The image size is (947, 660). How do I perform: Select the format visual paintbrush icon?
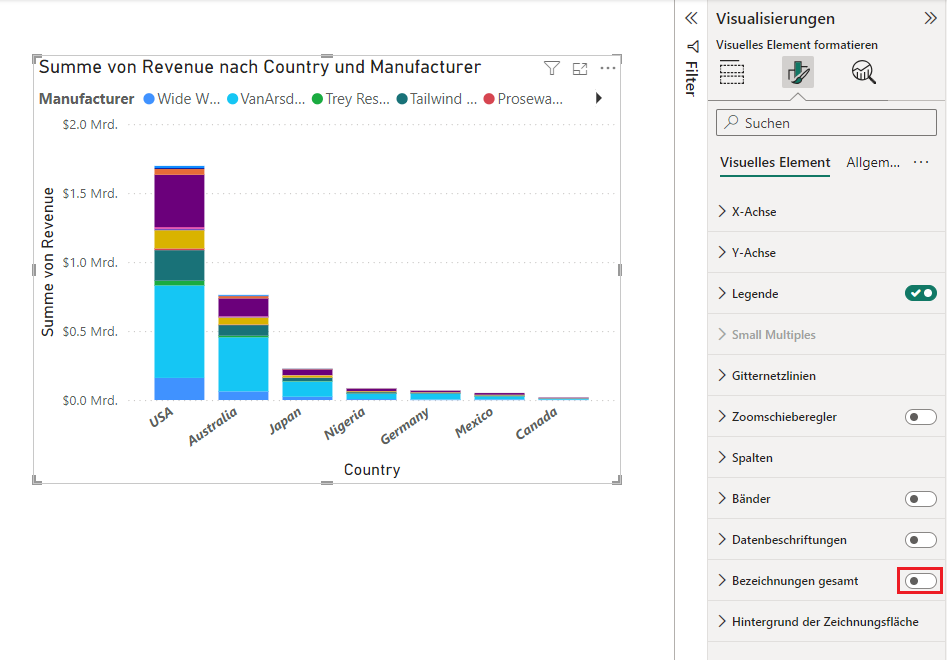click(798, 73)
